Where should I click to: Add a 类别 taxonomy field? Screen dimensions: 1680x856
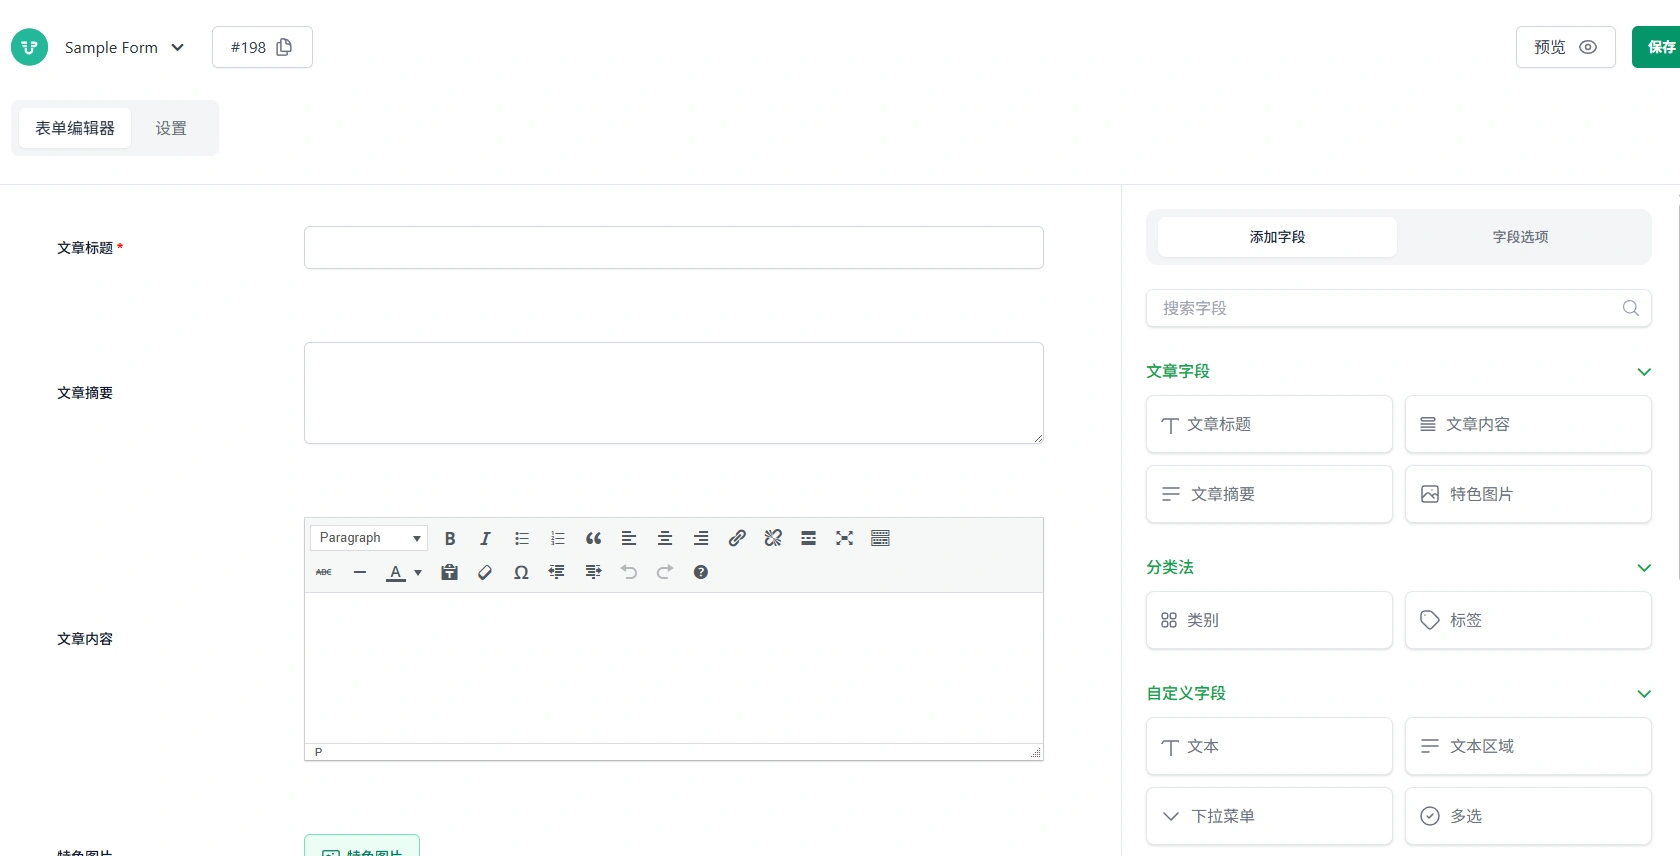(x=1269, y=620)
